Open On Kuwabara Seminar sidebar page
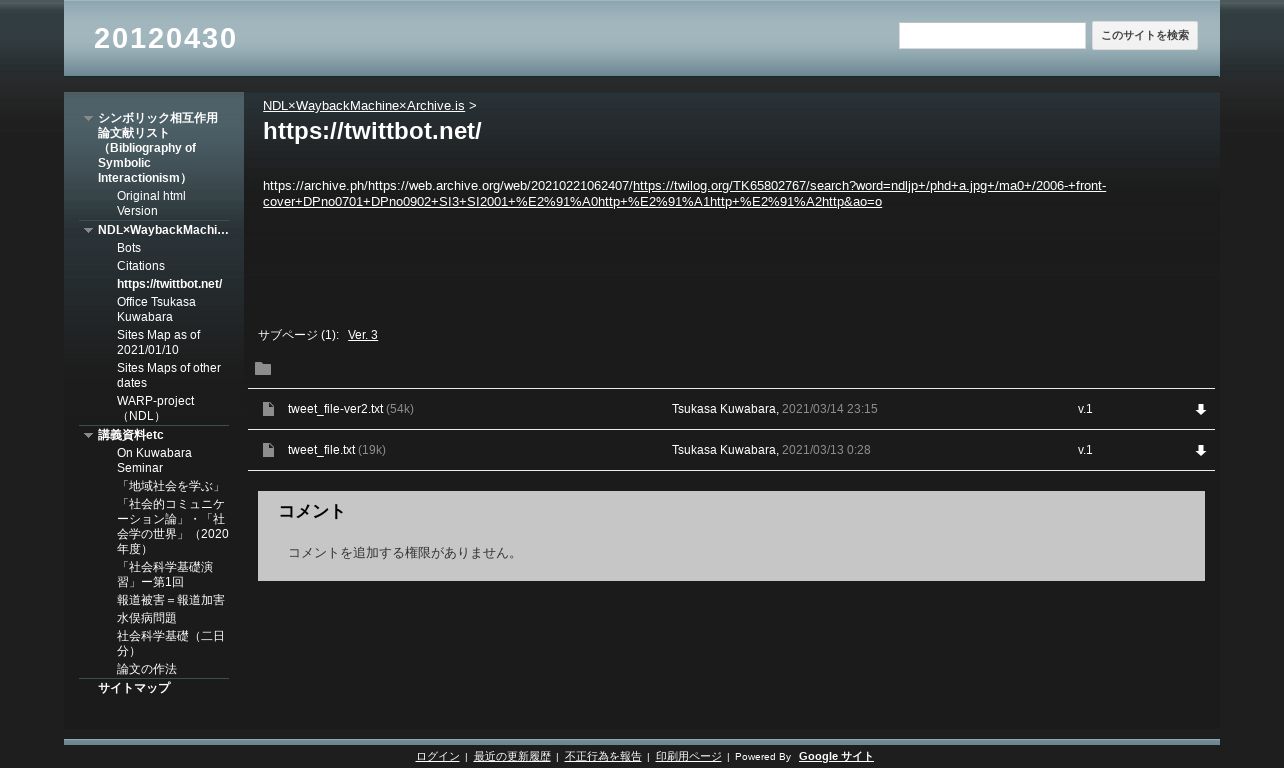Image resolution: width=1284 pixels, height=768 pixels. pos(154,460)
